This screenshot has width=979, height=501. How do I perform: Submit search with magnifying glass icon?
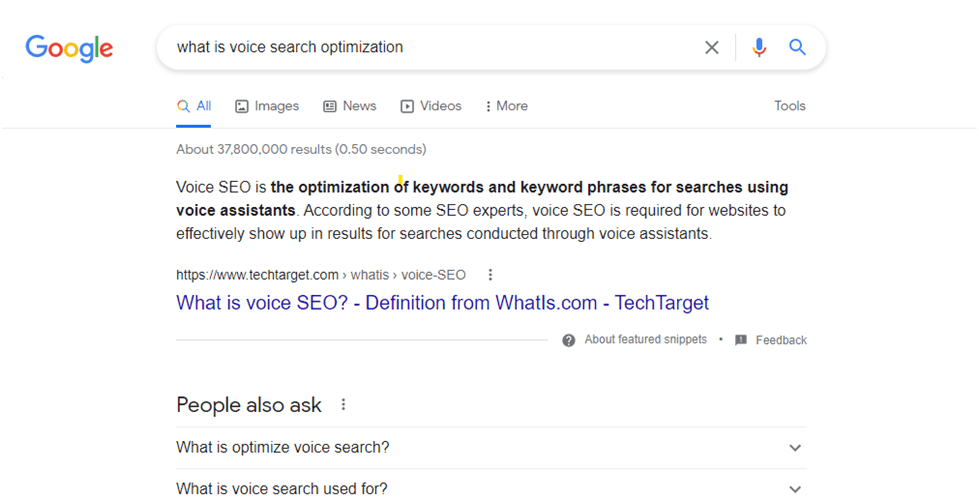(797, 47)
